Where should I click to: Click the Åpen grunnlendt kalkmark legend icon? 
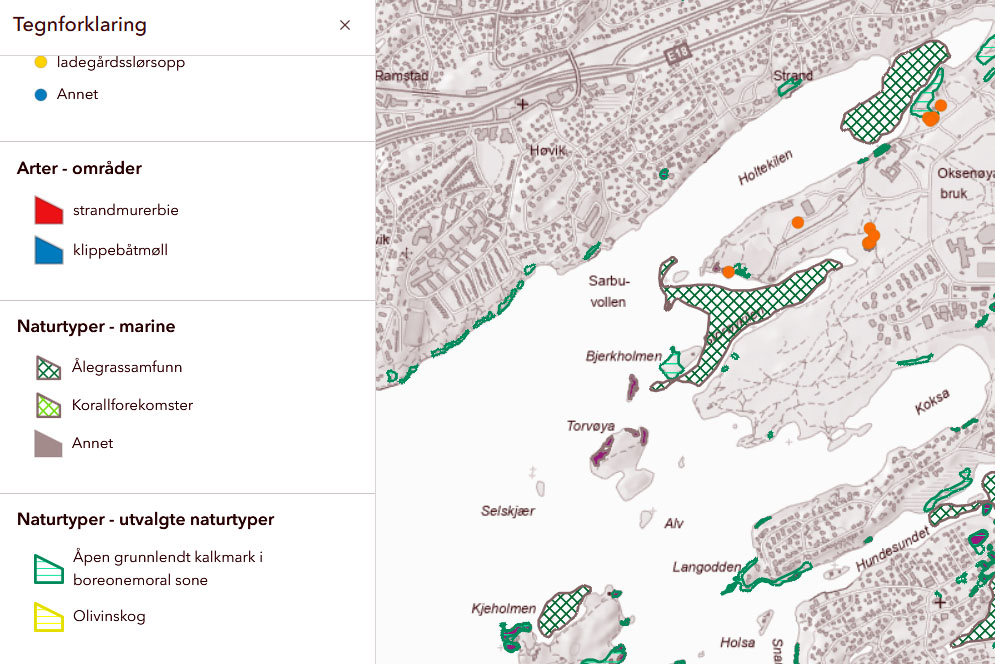point(49,569)
